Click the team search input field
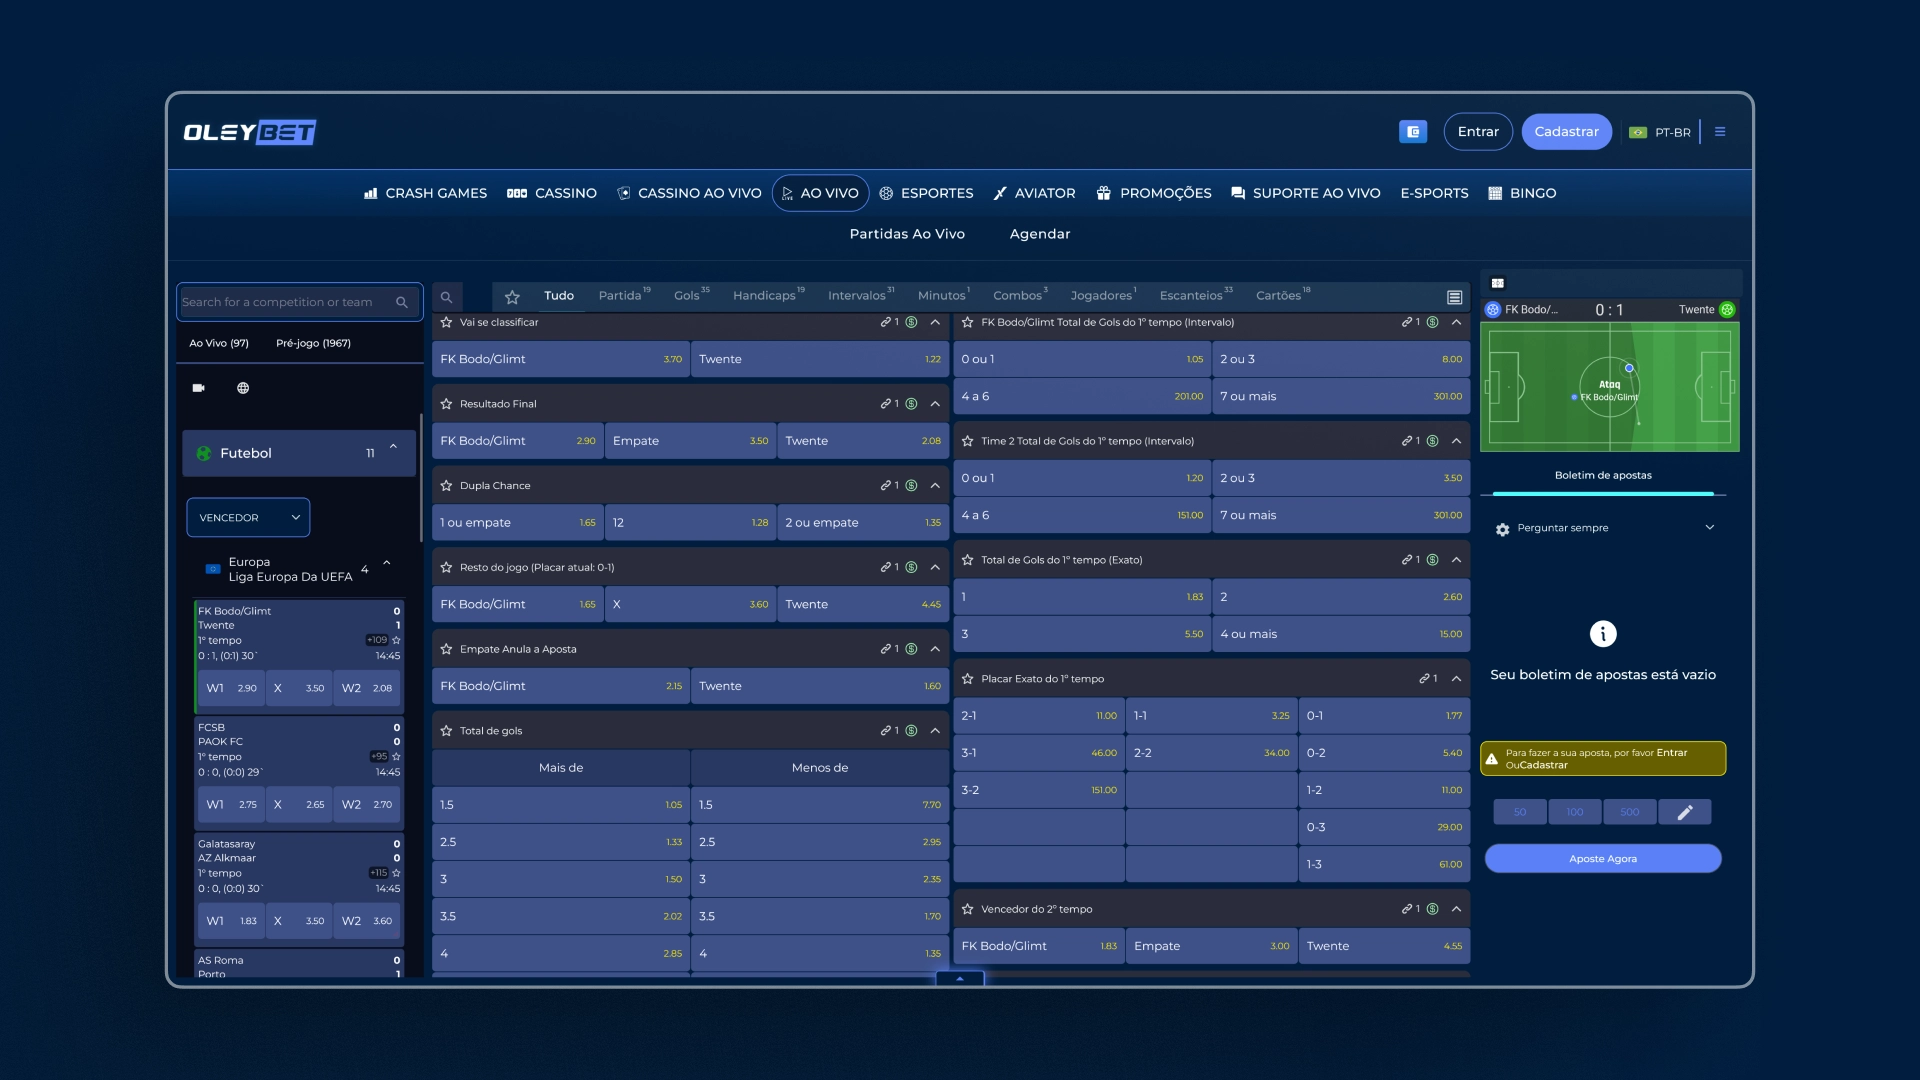1920x1080 pixels. pyautogui.click(x=300, y=302)
